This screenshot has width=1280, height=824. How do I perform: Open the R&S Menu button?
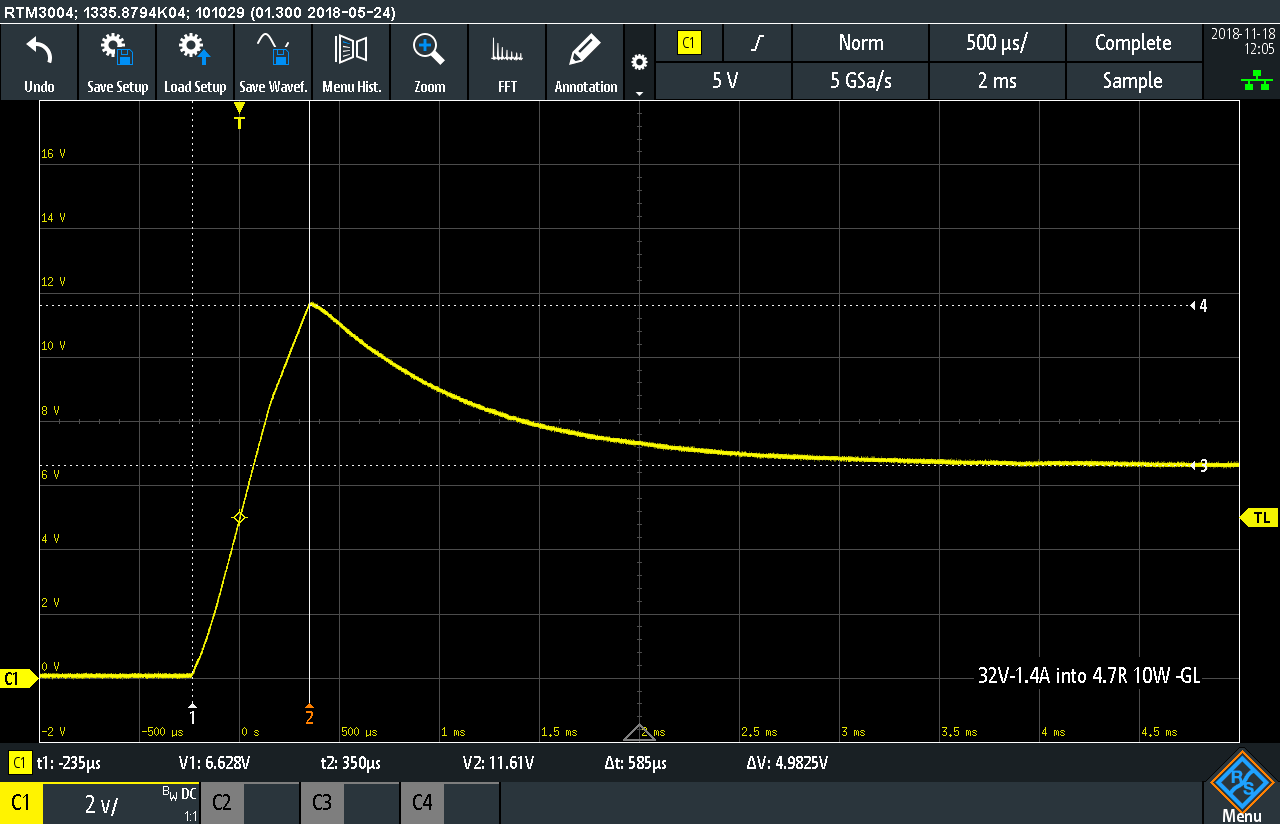pos(1241,787)
